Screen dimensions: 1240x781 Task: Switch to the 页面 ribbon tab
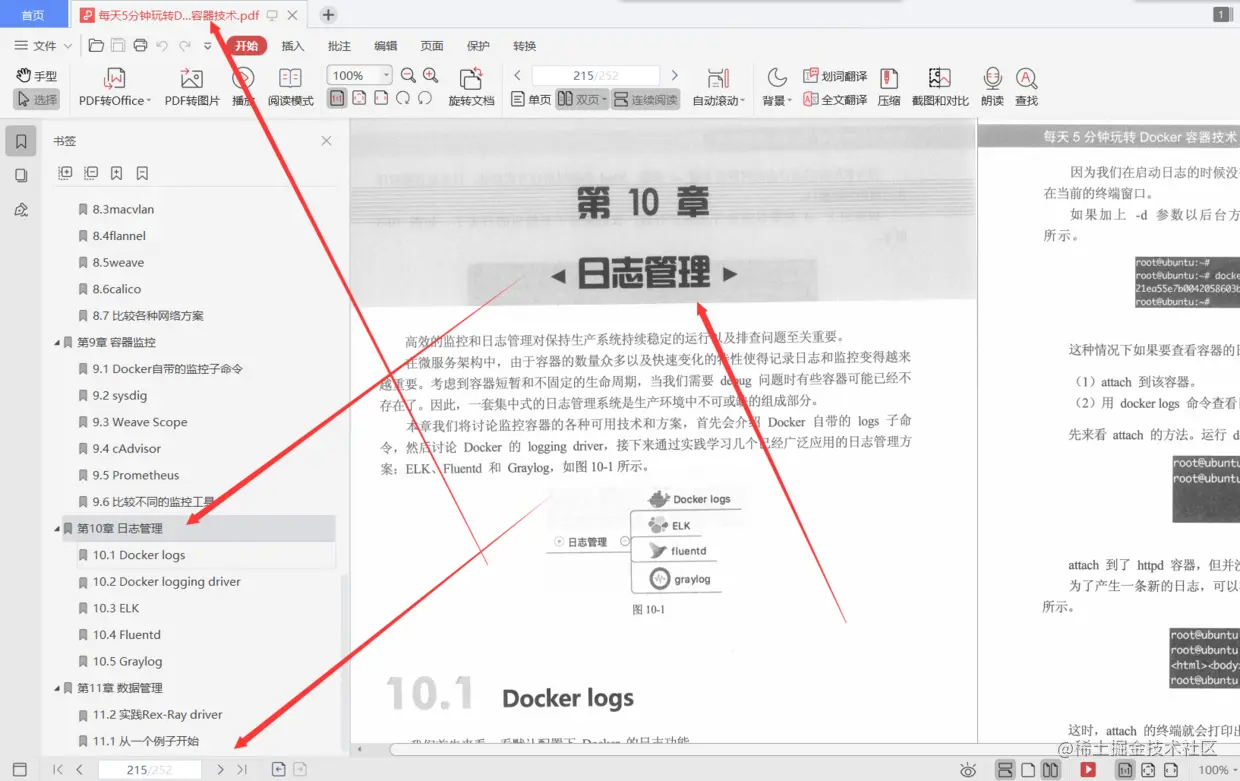432,46
